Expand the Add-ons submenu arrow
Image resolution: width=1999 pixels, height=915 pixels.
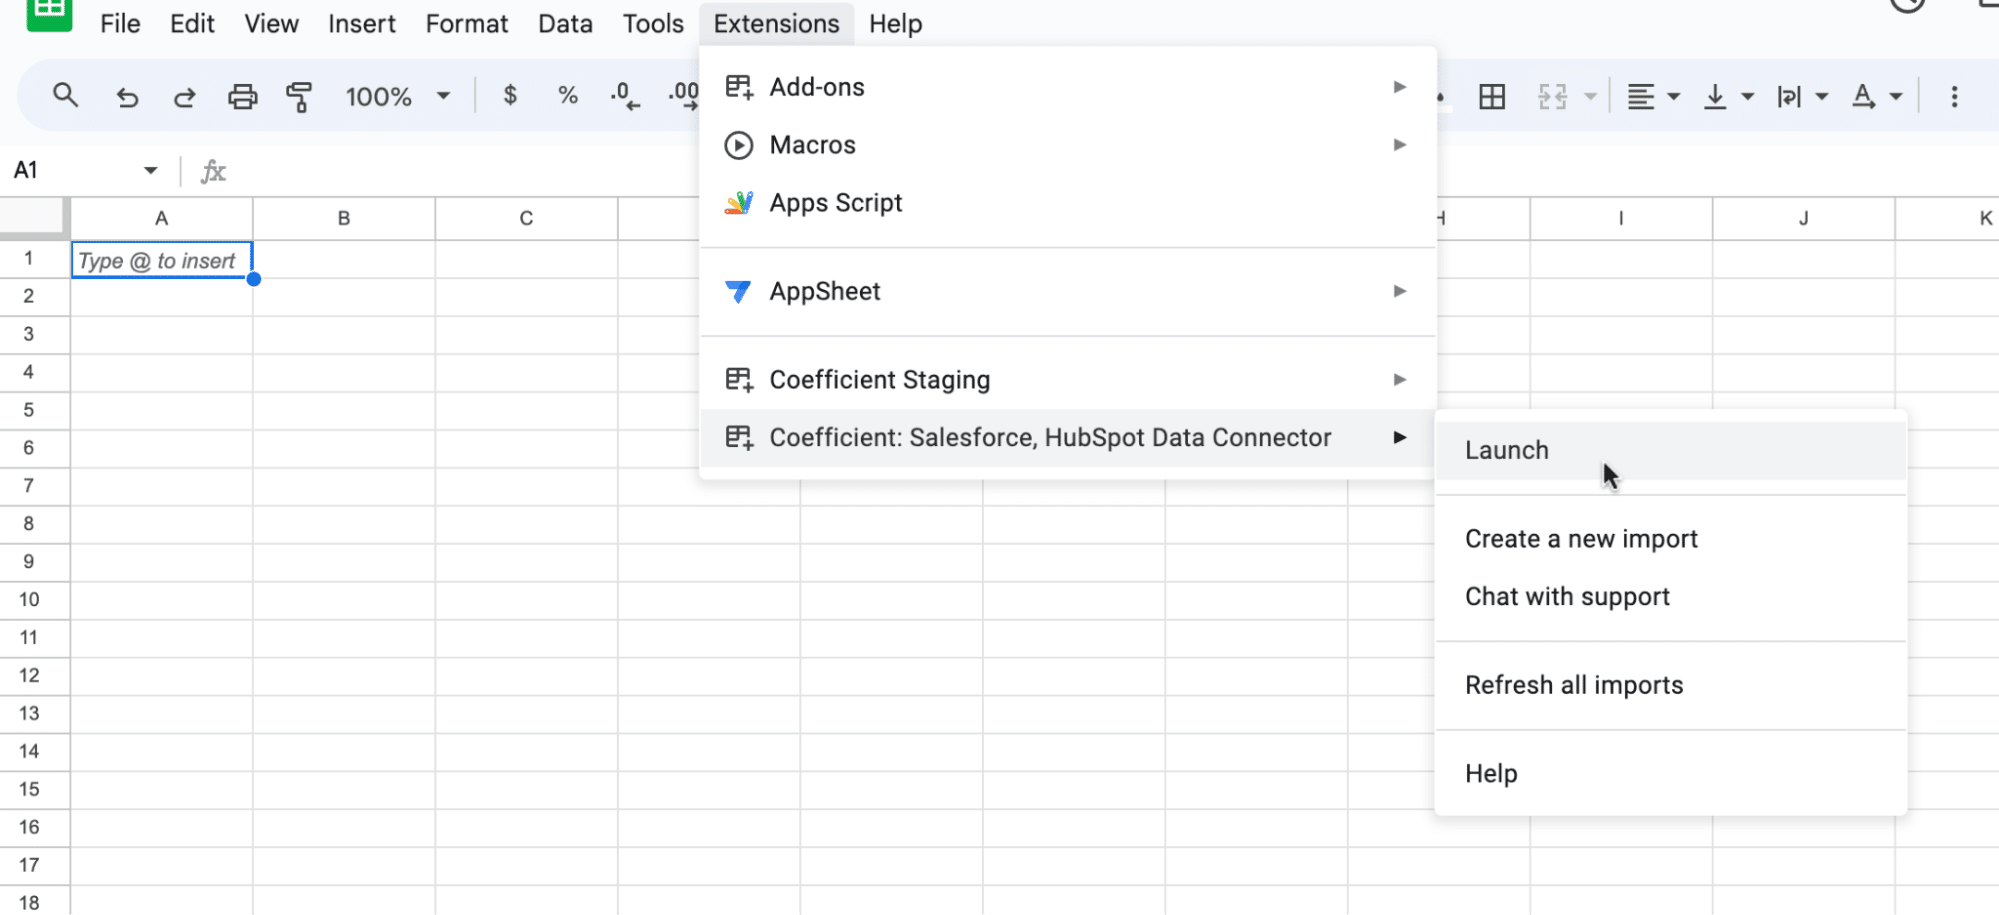(x=1400, y=88)
